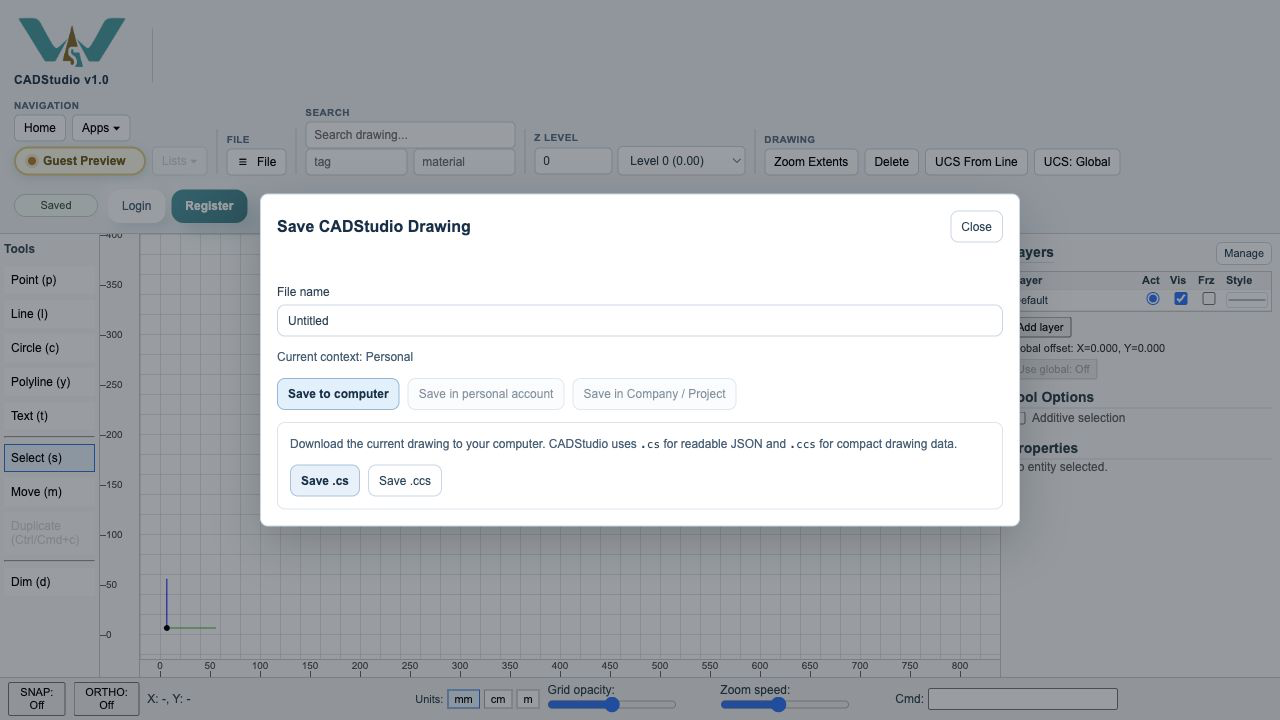This screenshot has height=720, width=1280.
Task: Close the Save CADStudio Drawing dialog
Action: (x=976, y=227)
